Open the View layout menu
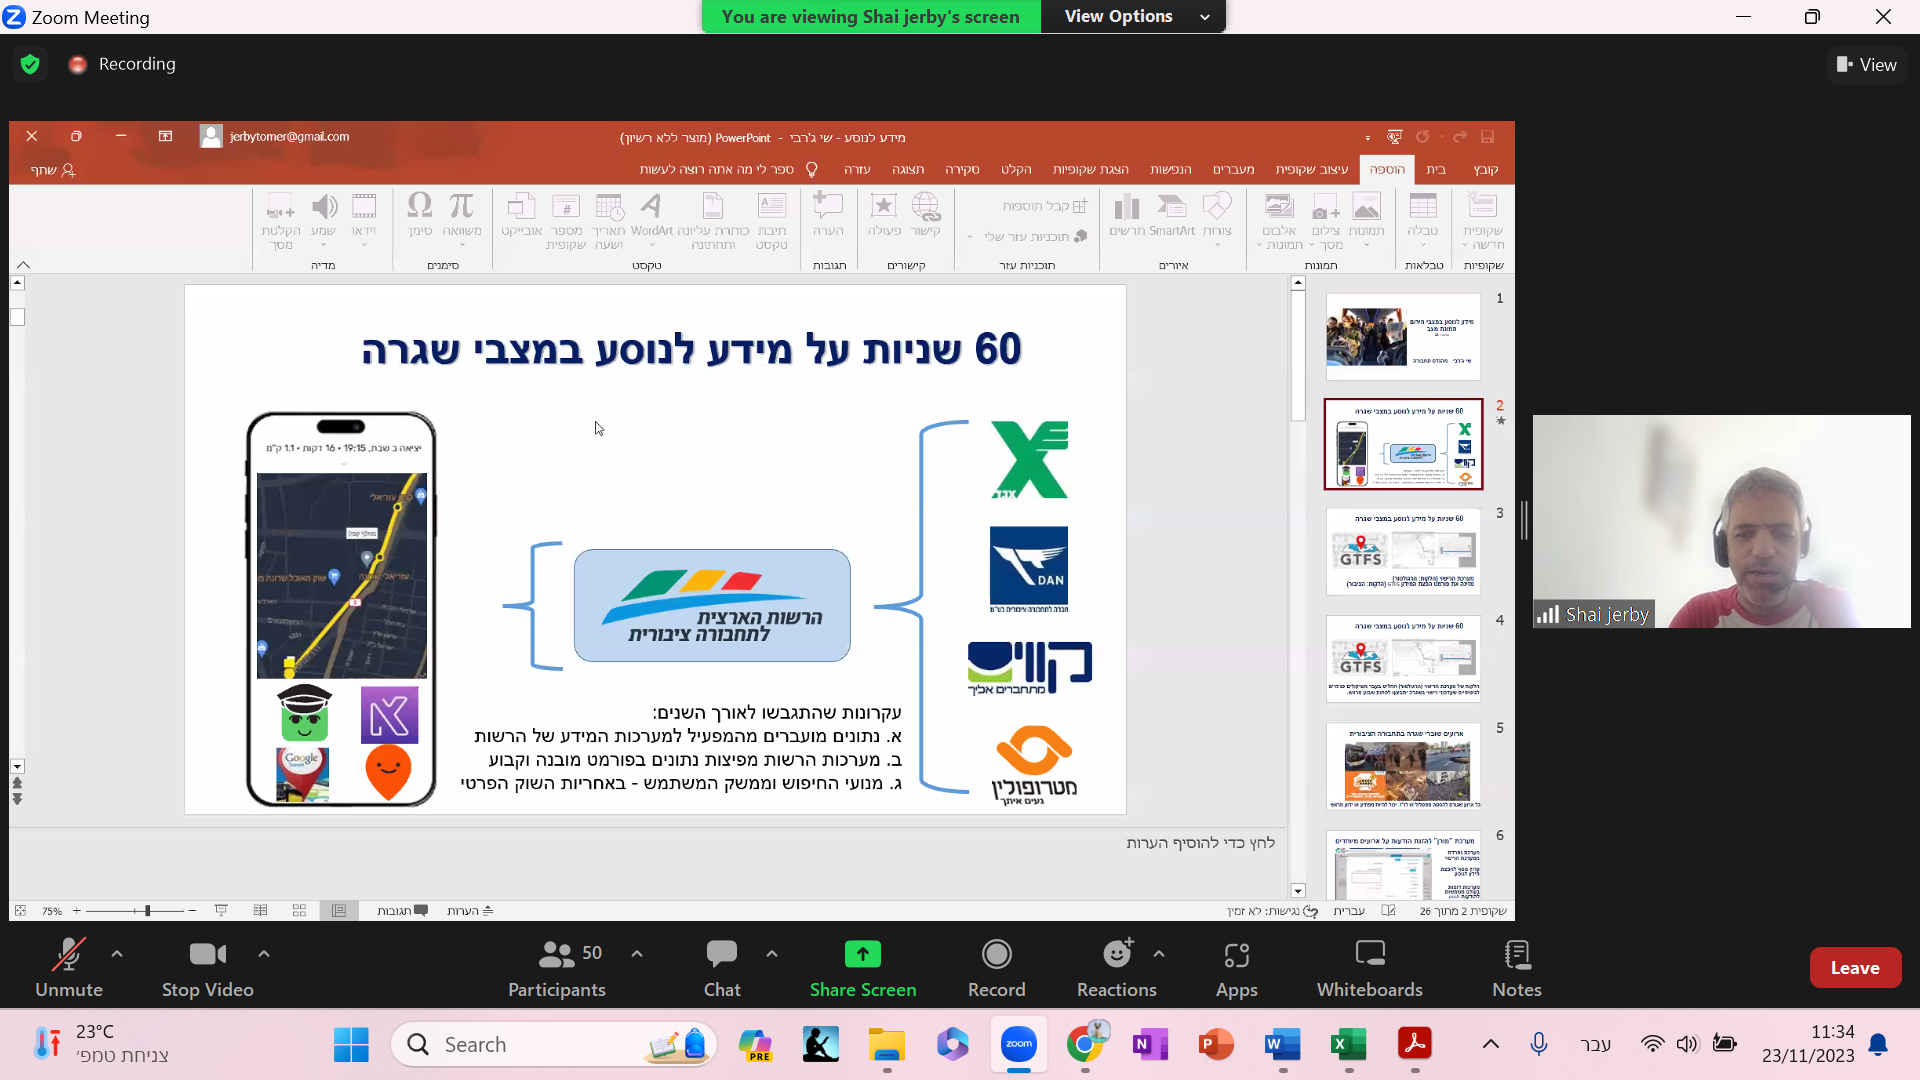This screenshot has height=1080, width=1920. (x=1866, y=64)
